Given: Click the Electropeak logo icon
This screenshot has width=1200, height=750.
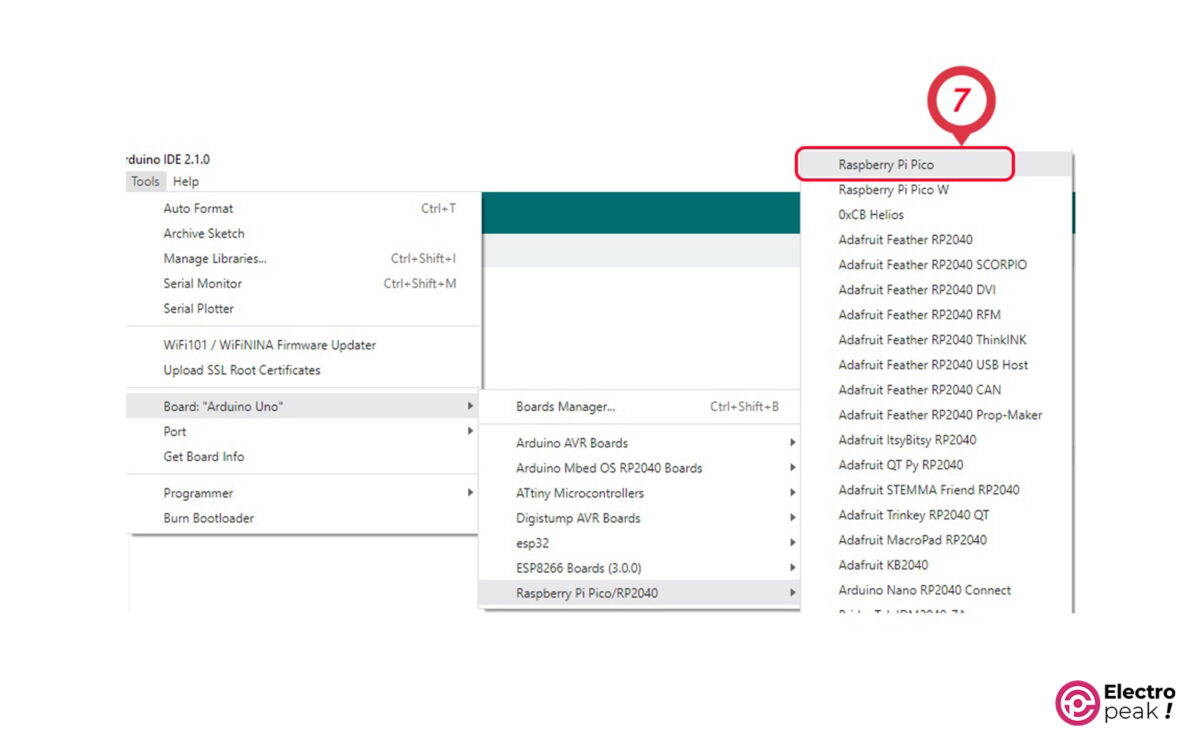Looking at the screenshot, I should pyautogui.click(x=1077, y=702).
